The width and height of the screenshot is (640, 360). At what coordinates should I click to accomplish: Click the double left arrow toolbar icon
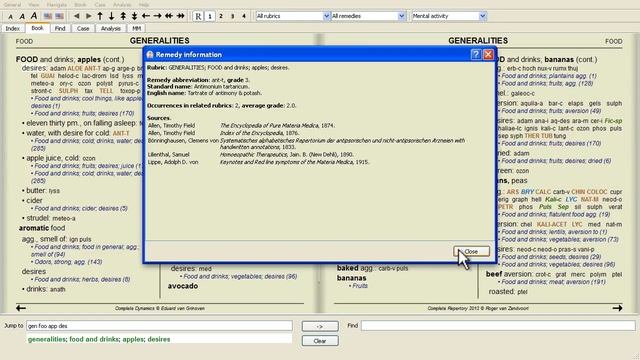coord(169,16)
